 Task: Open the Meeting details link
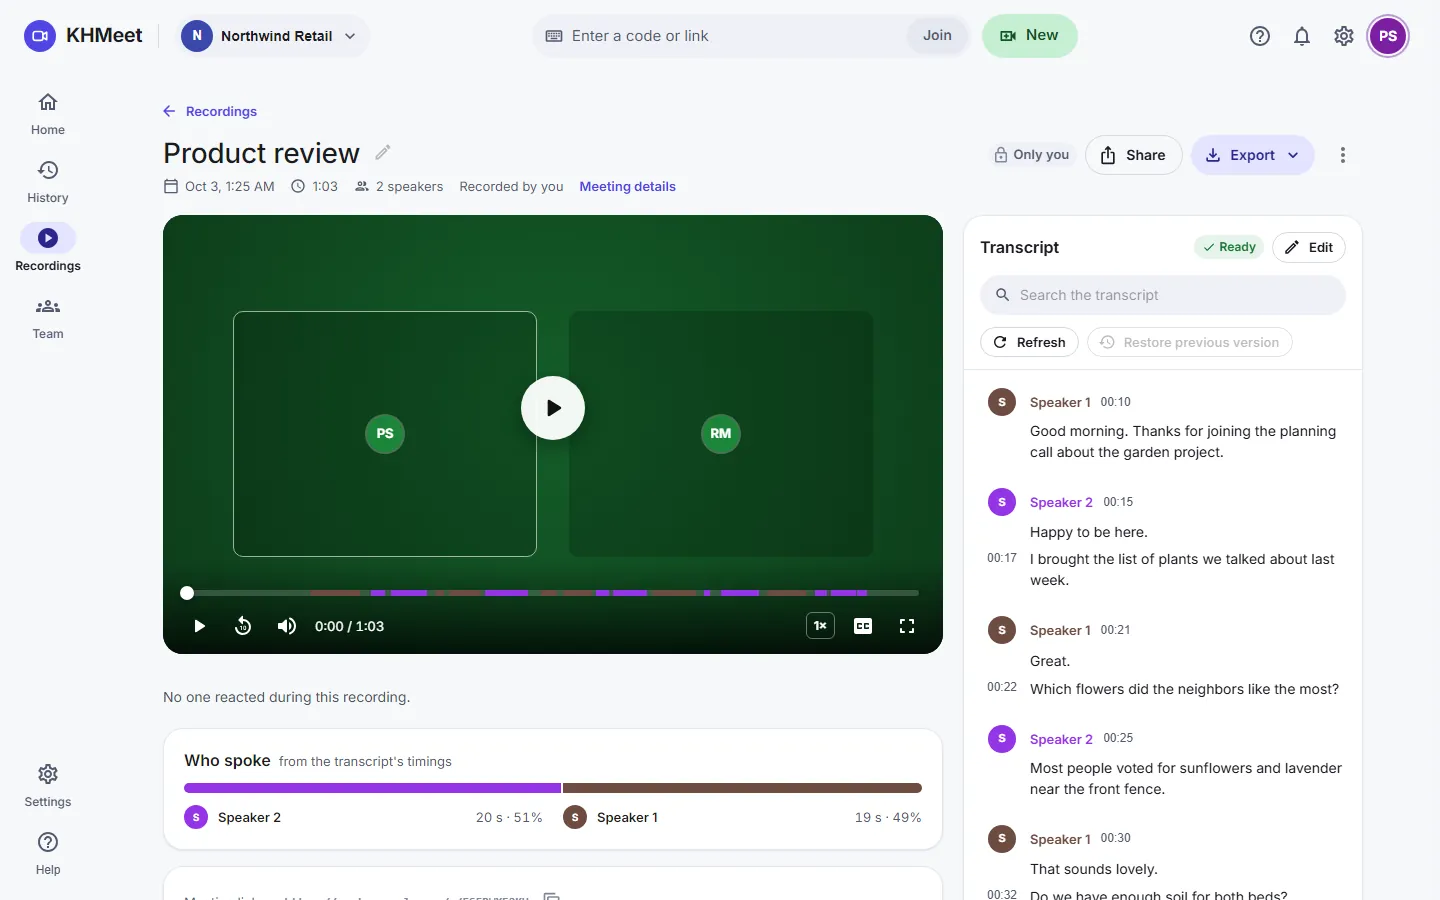[x=627, y=186]
